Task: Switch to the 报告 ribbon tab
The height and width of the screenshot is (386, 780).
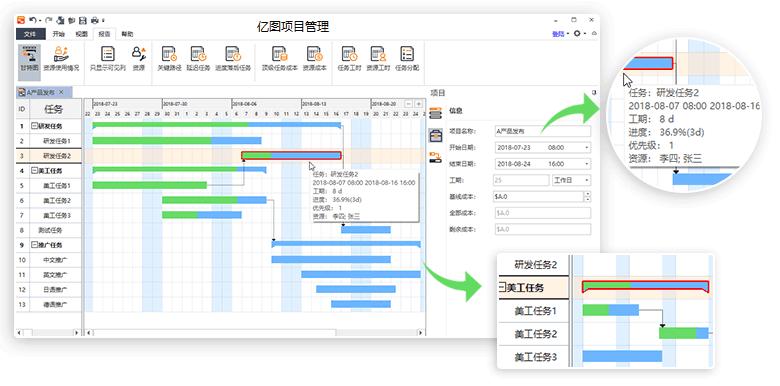Action: (104, 34)
